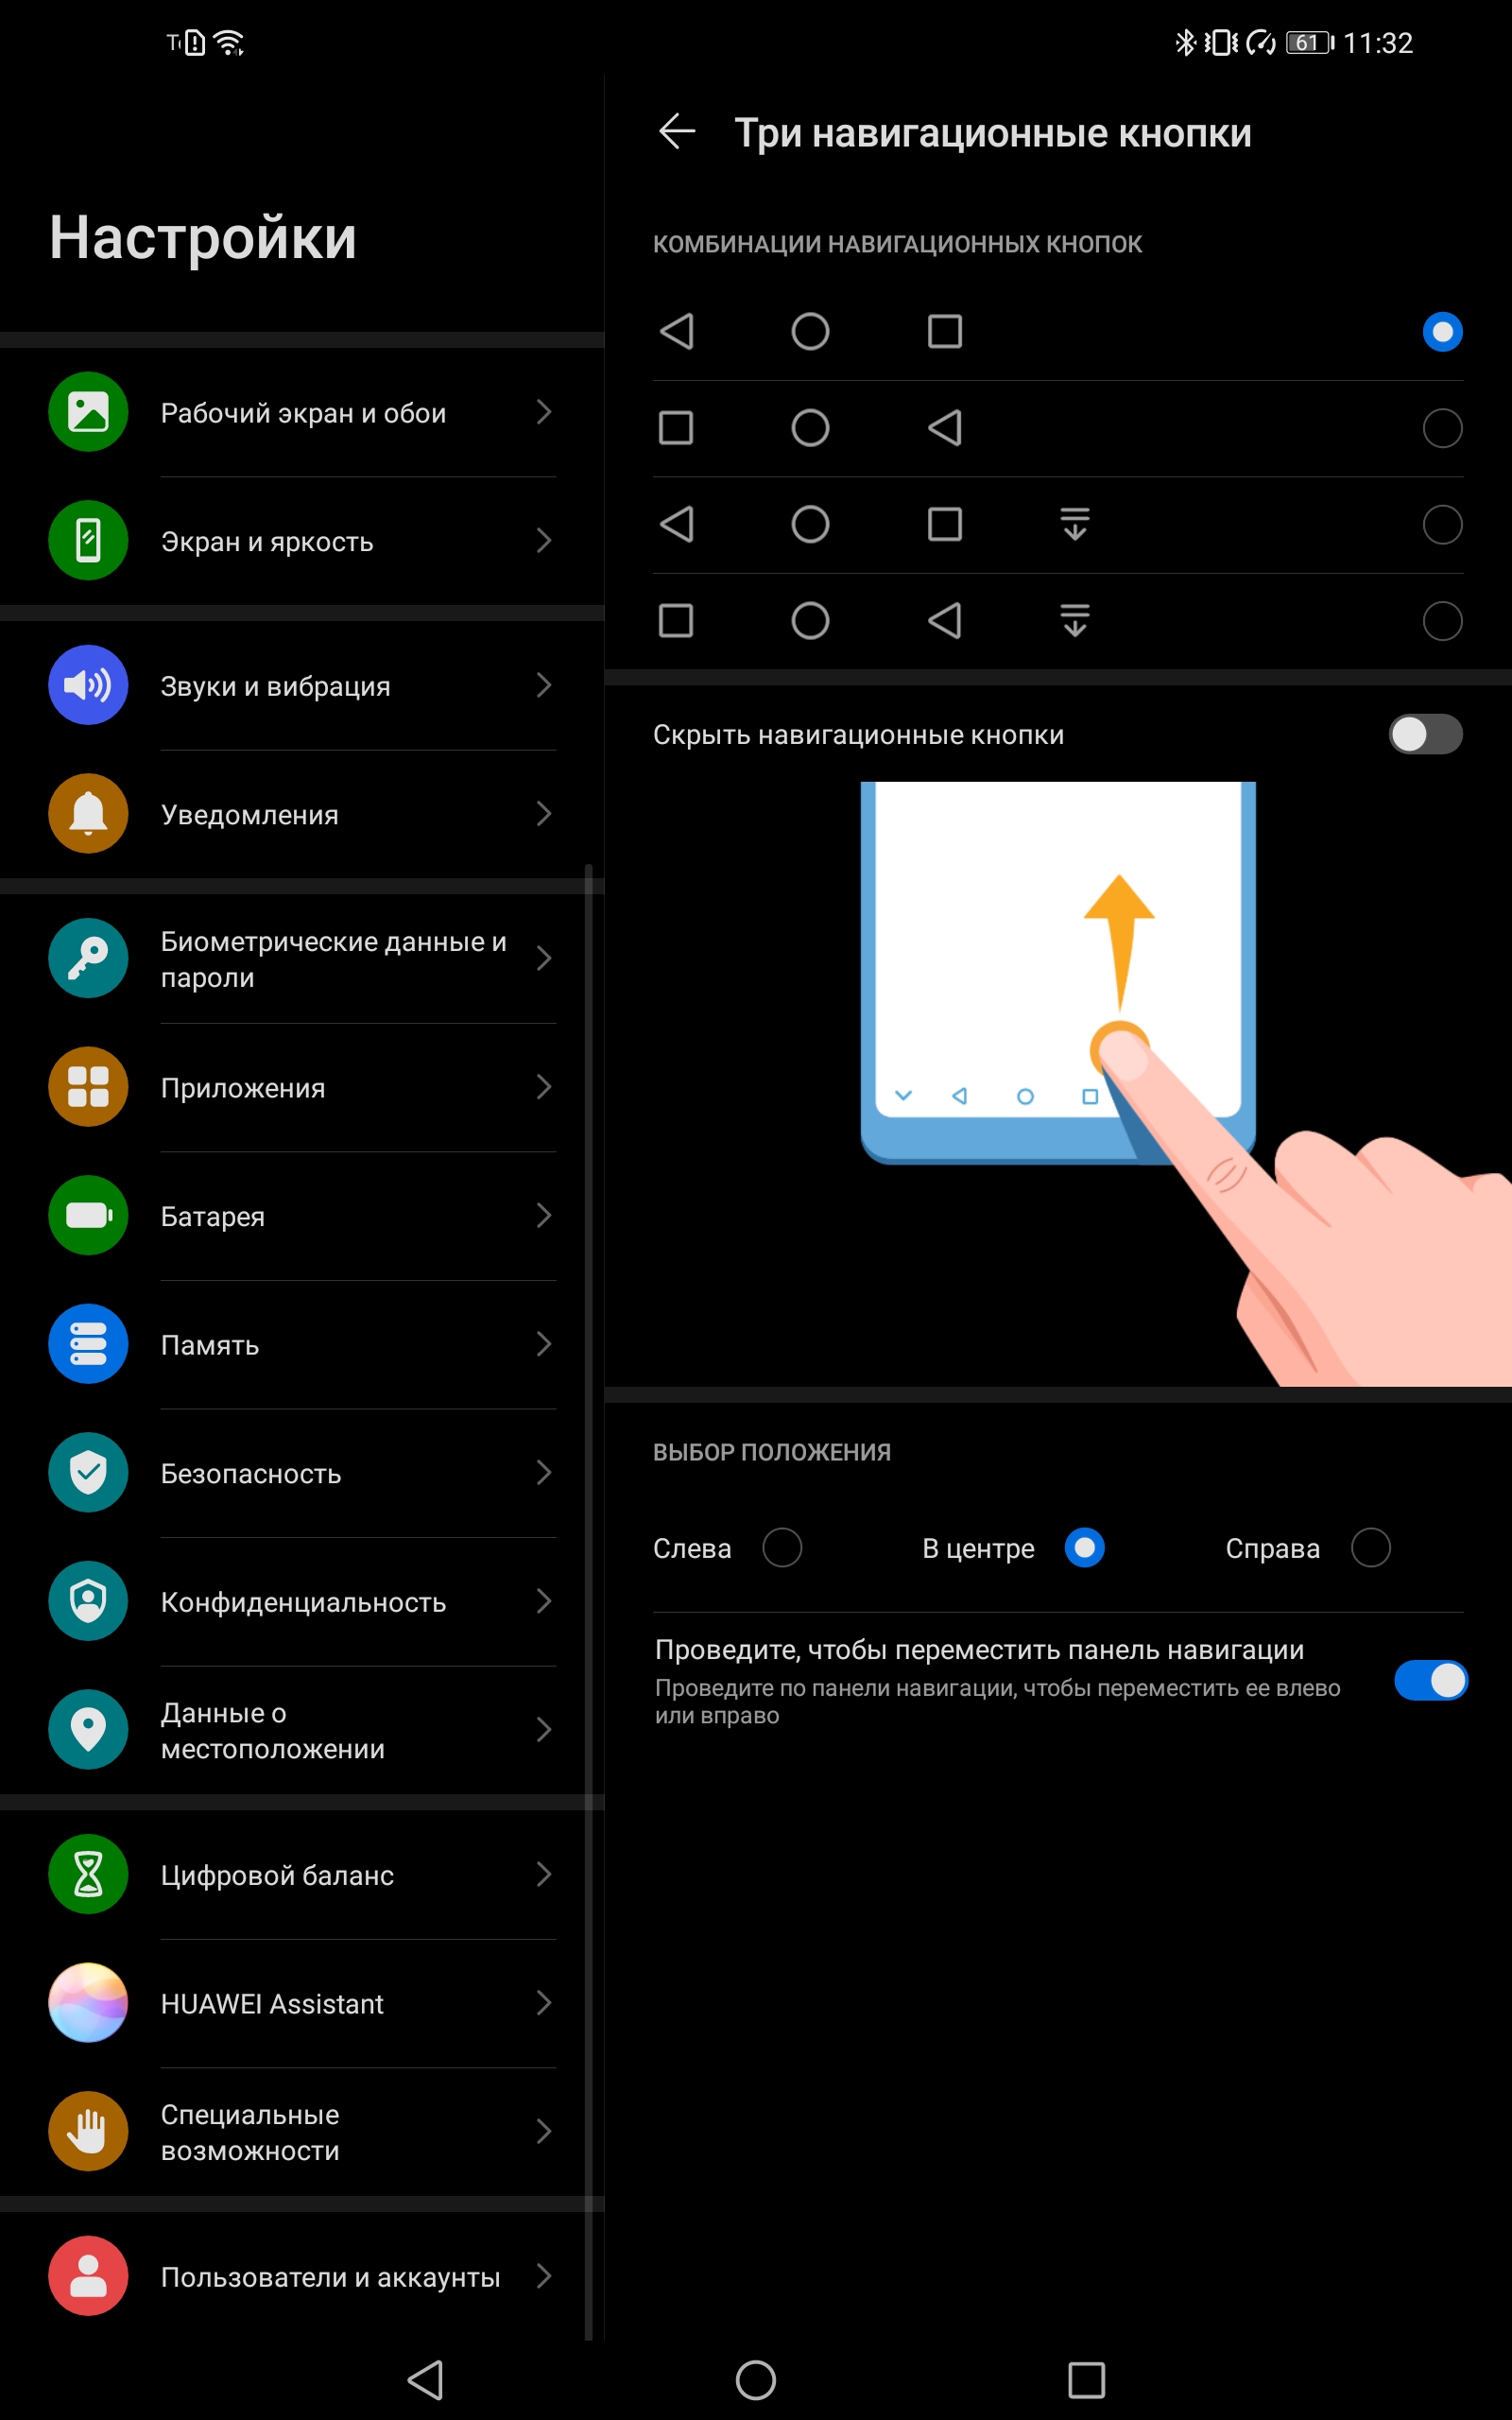This screenshot has width=1512, height=2420.
Task: Select the recents-home-back button combination
Action: pyautogui.click(x=1058, y=428)
